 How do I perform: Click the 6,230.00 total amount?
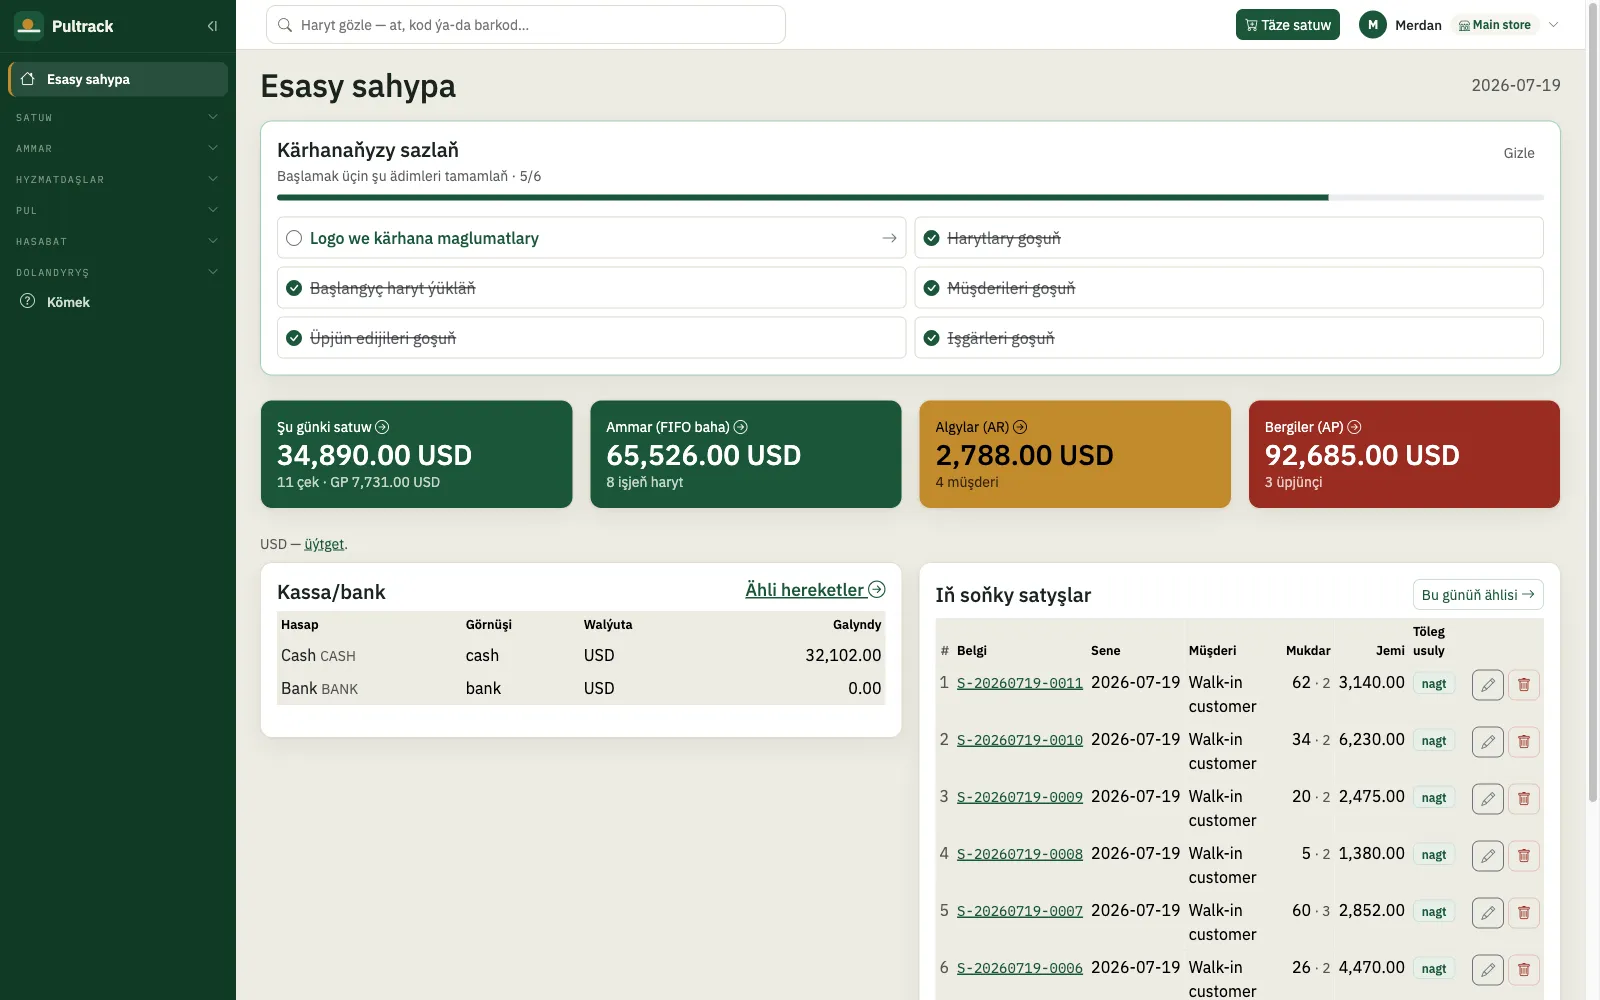coord(1371,739)
